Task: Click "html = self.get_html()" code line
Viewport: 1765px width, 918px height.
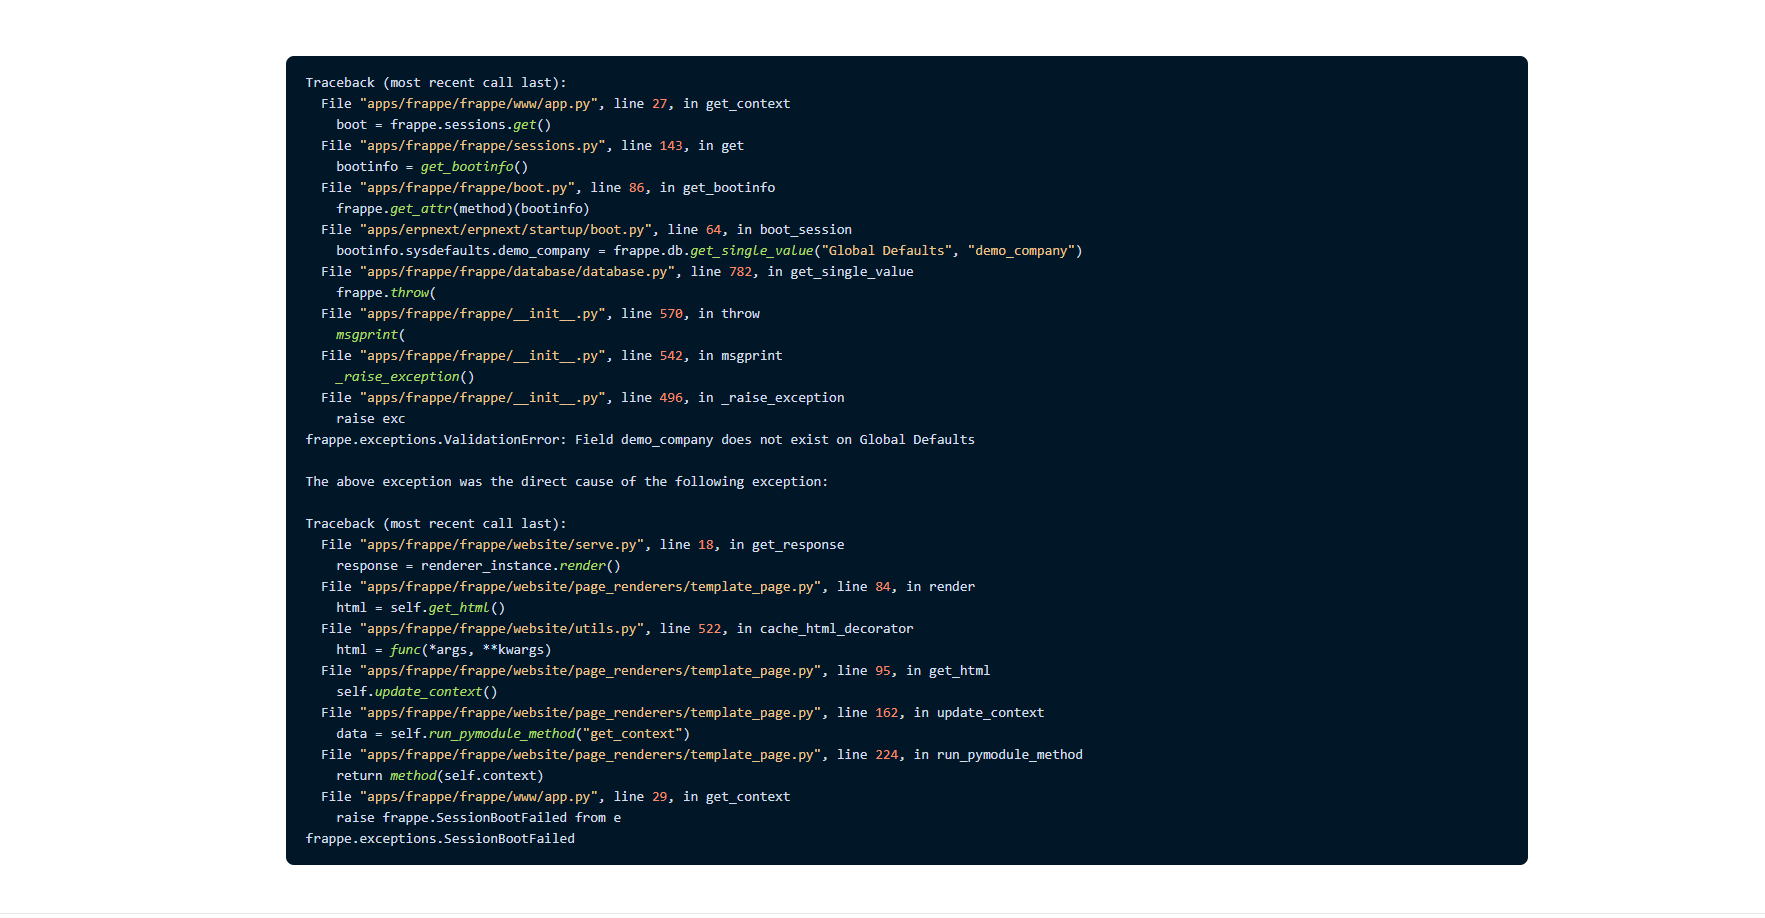Action: (x=420, y=608)
